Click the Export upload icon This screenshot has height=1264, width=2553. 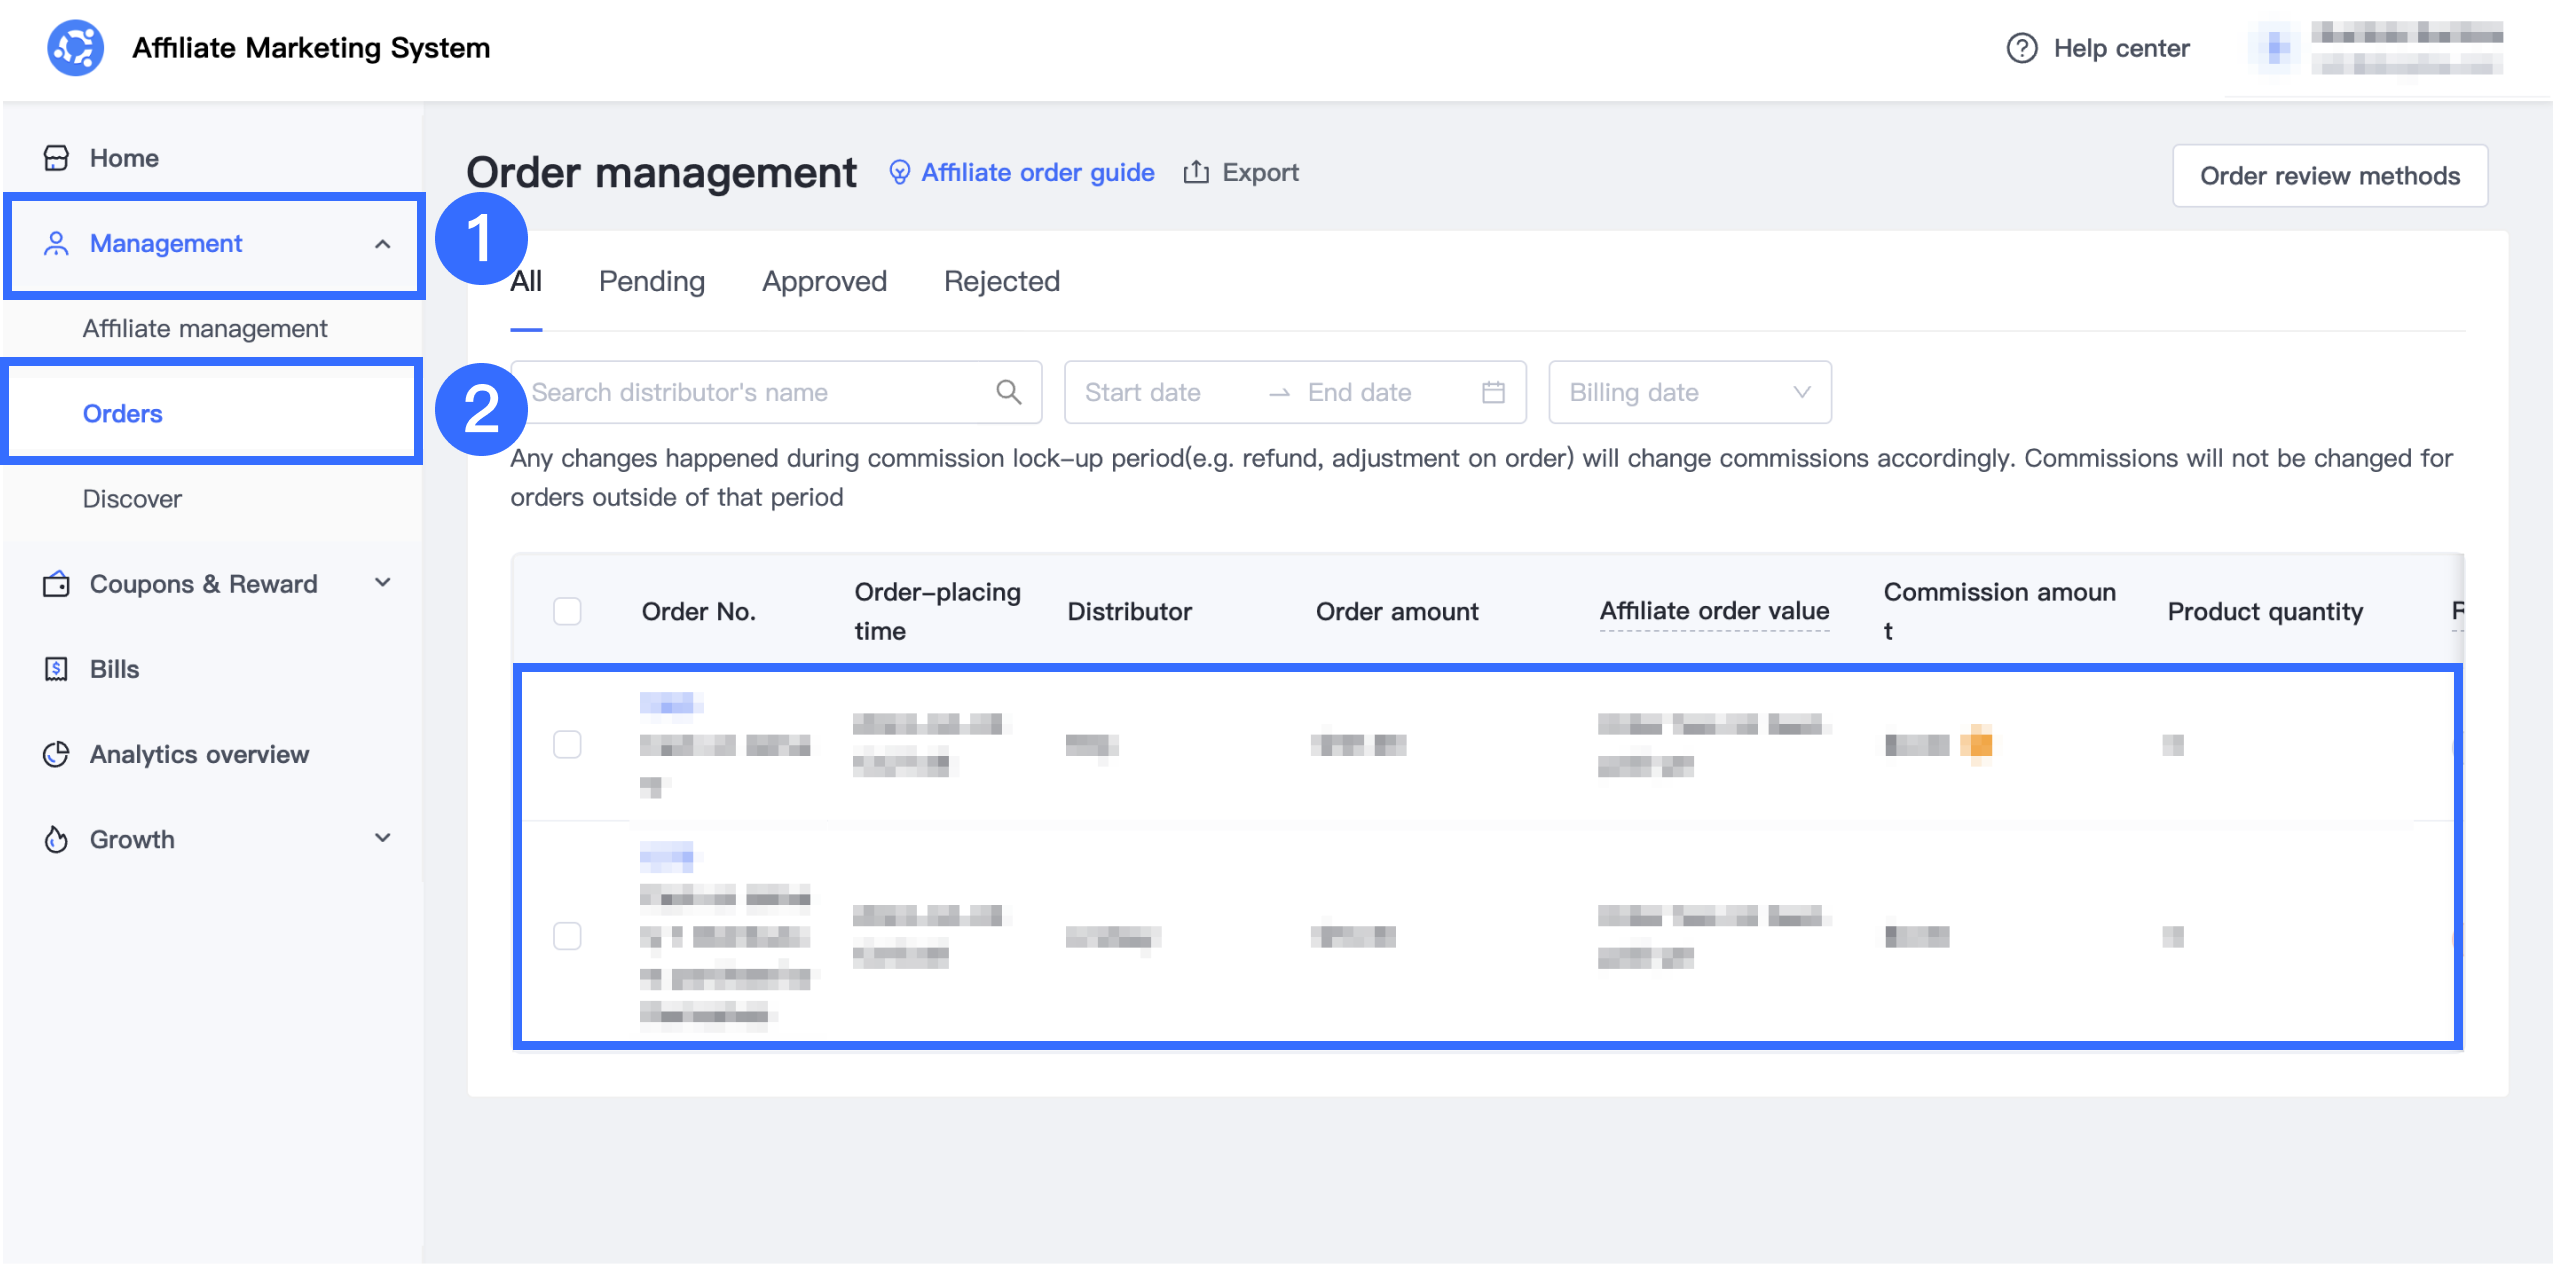pyautogui.click(x=1196, y=172)
